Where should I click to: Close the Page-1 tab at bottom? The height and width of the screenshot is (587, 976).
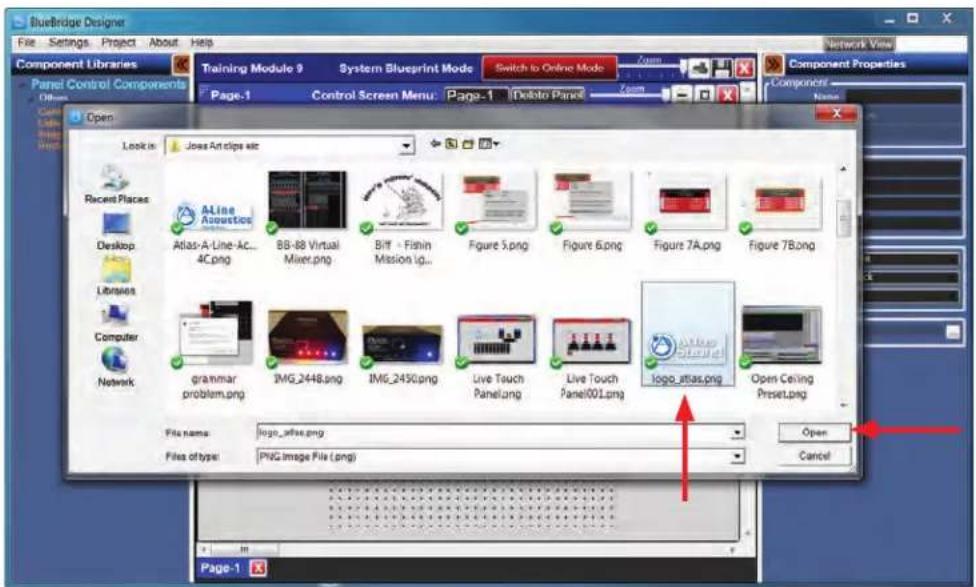pos(258,568)
